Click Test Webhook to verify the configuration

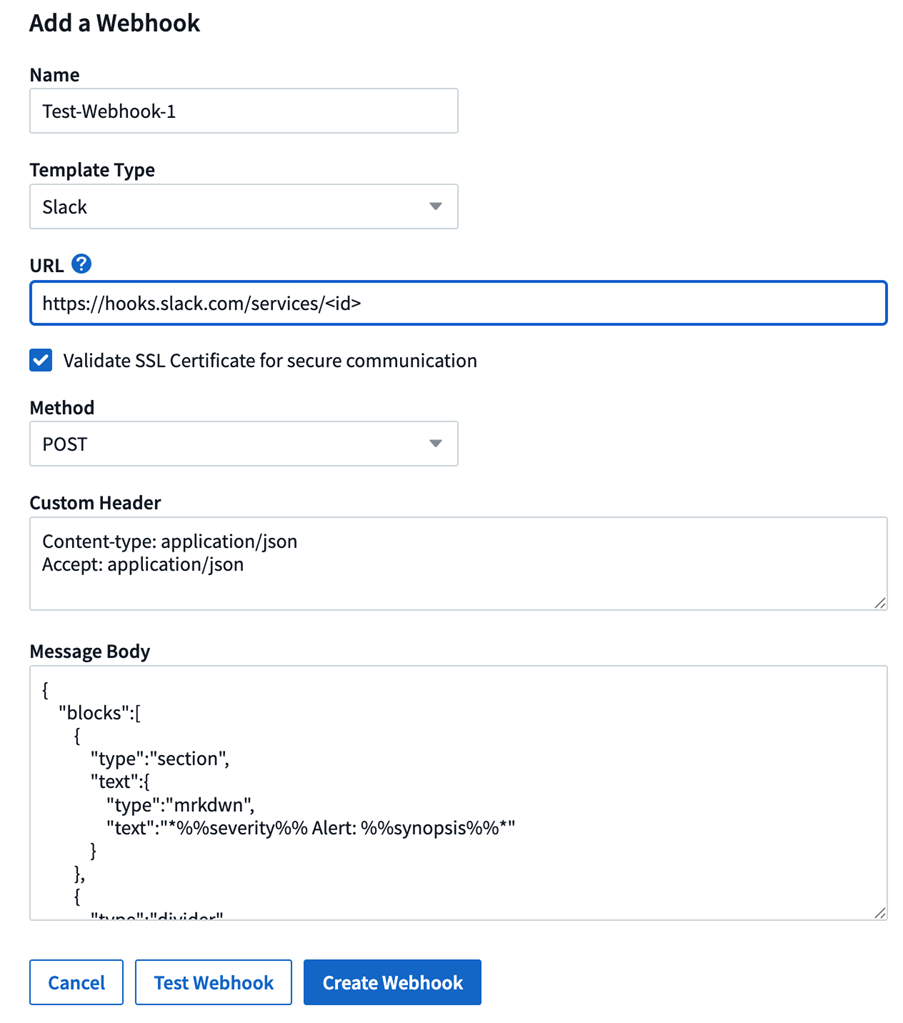[x=213, y=982]
